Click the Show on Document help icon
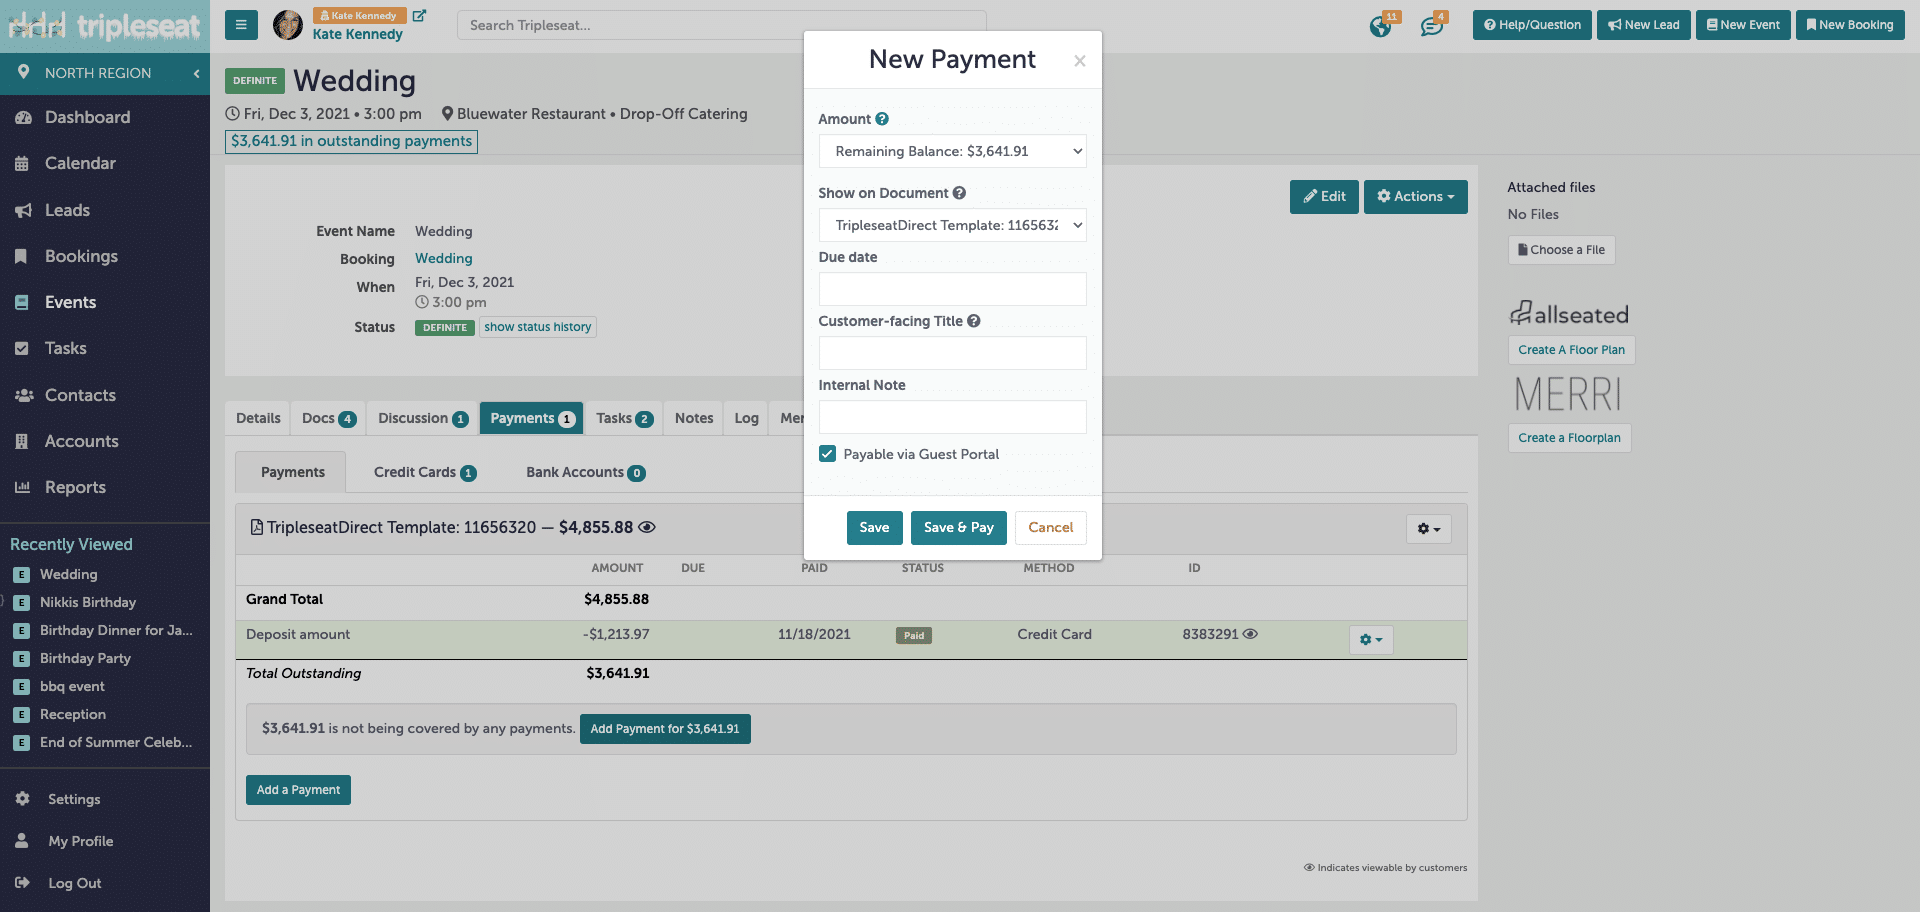1920x912 pixels. (x=959, y=193)
